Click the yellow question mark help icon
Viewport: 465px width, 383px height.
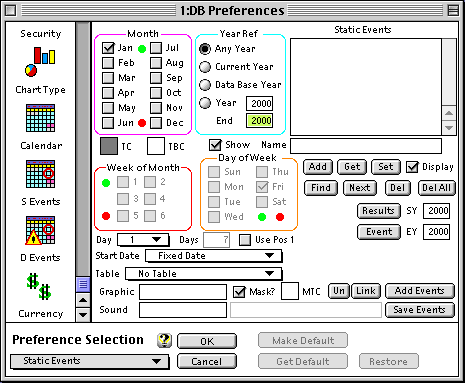click(x=164, y=340)
